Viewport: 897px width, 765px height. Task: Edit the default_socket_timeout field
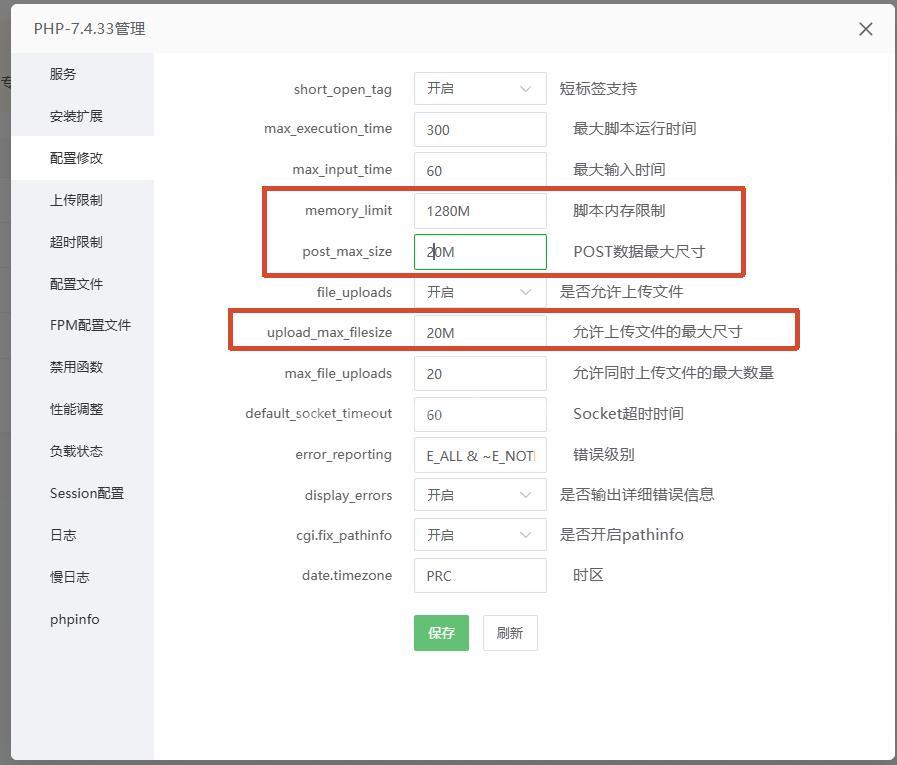[x=480, y=414]
